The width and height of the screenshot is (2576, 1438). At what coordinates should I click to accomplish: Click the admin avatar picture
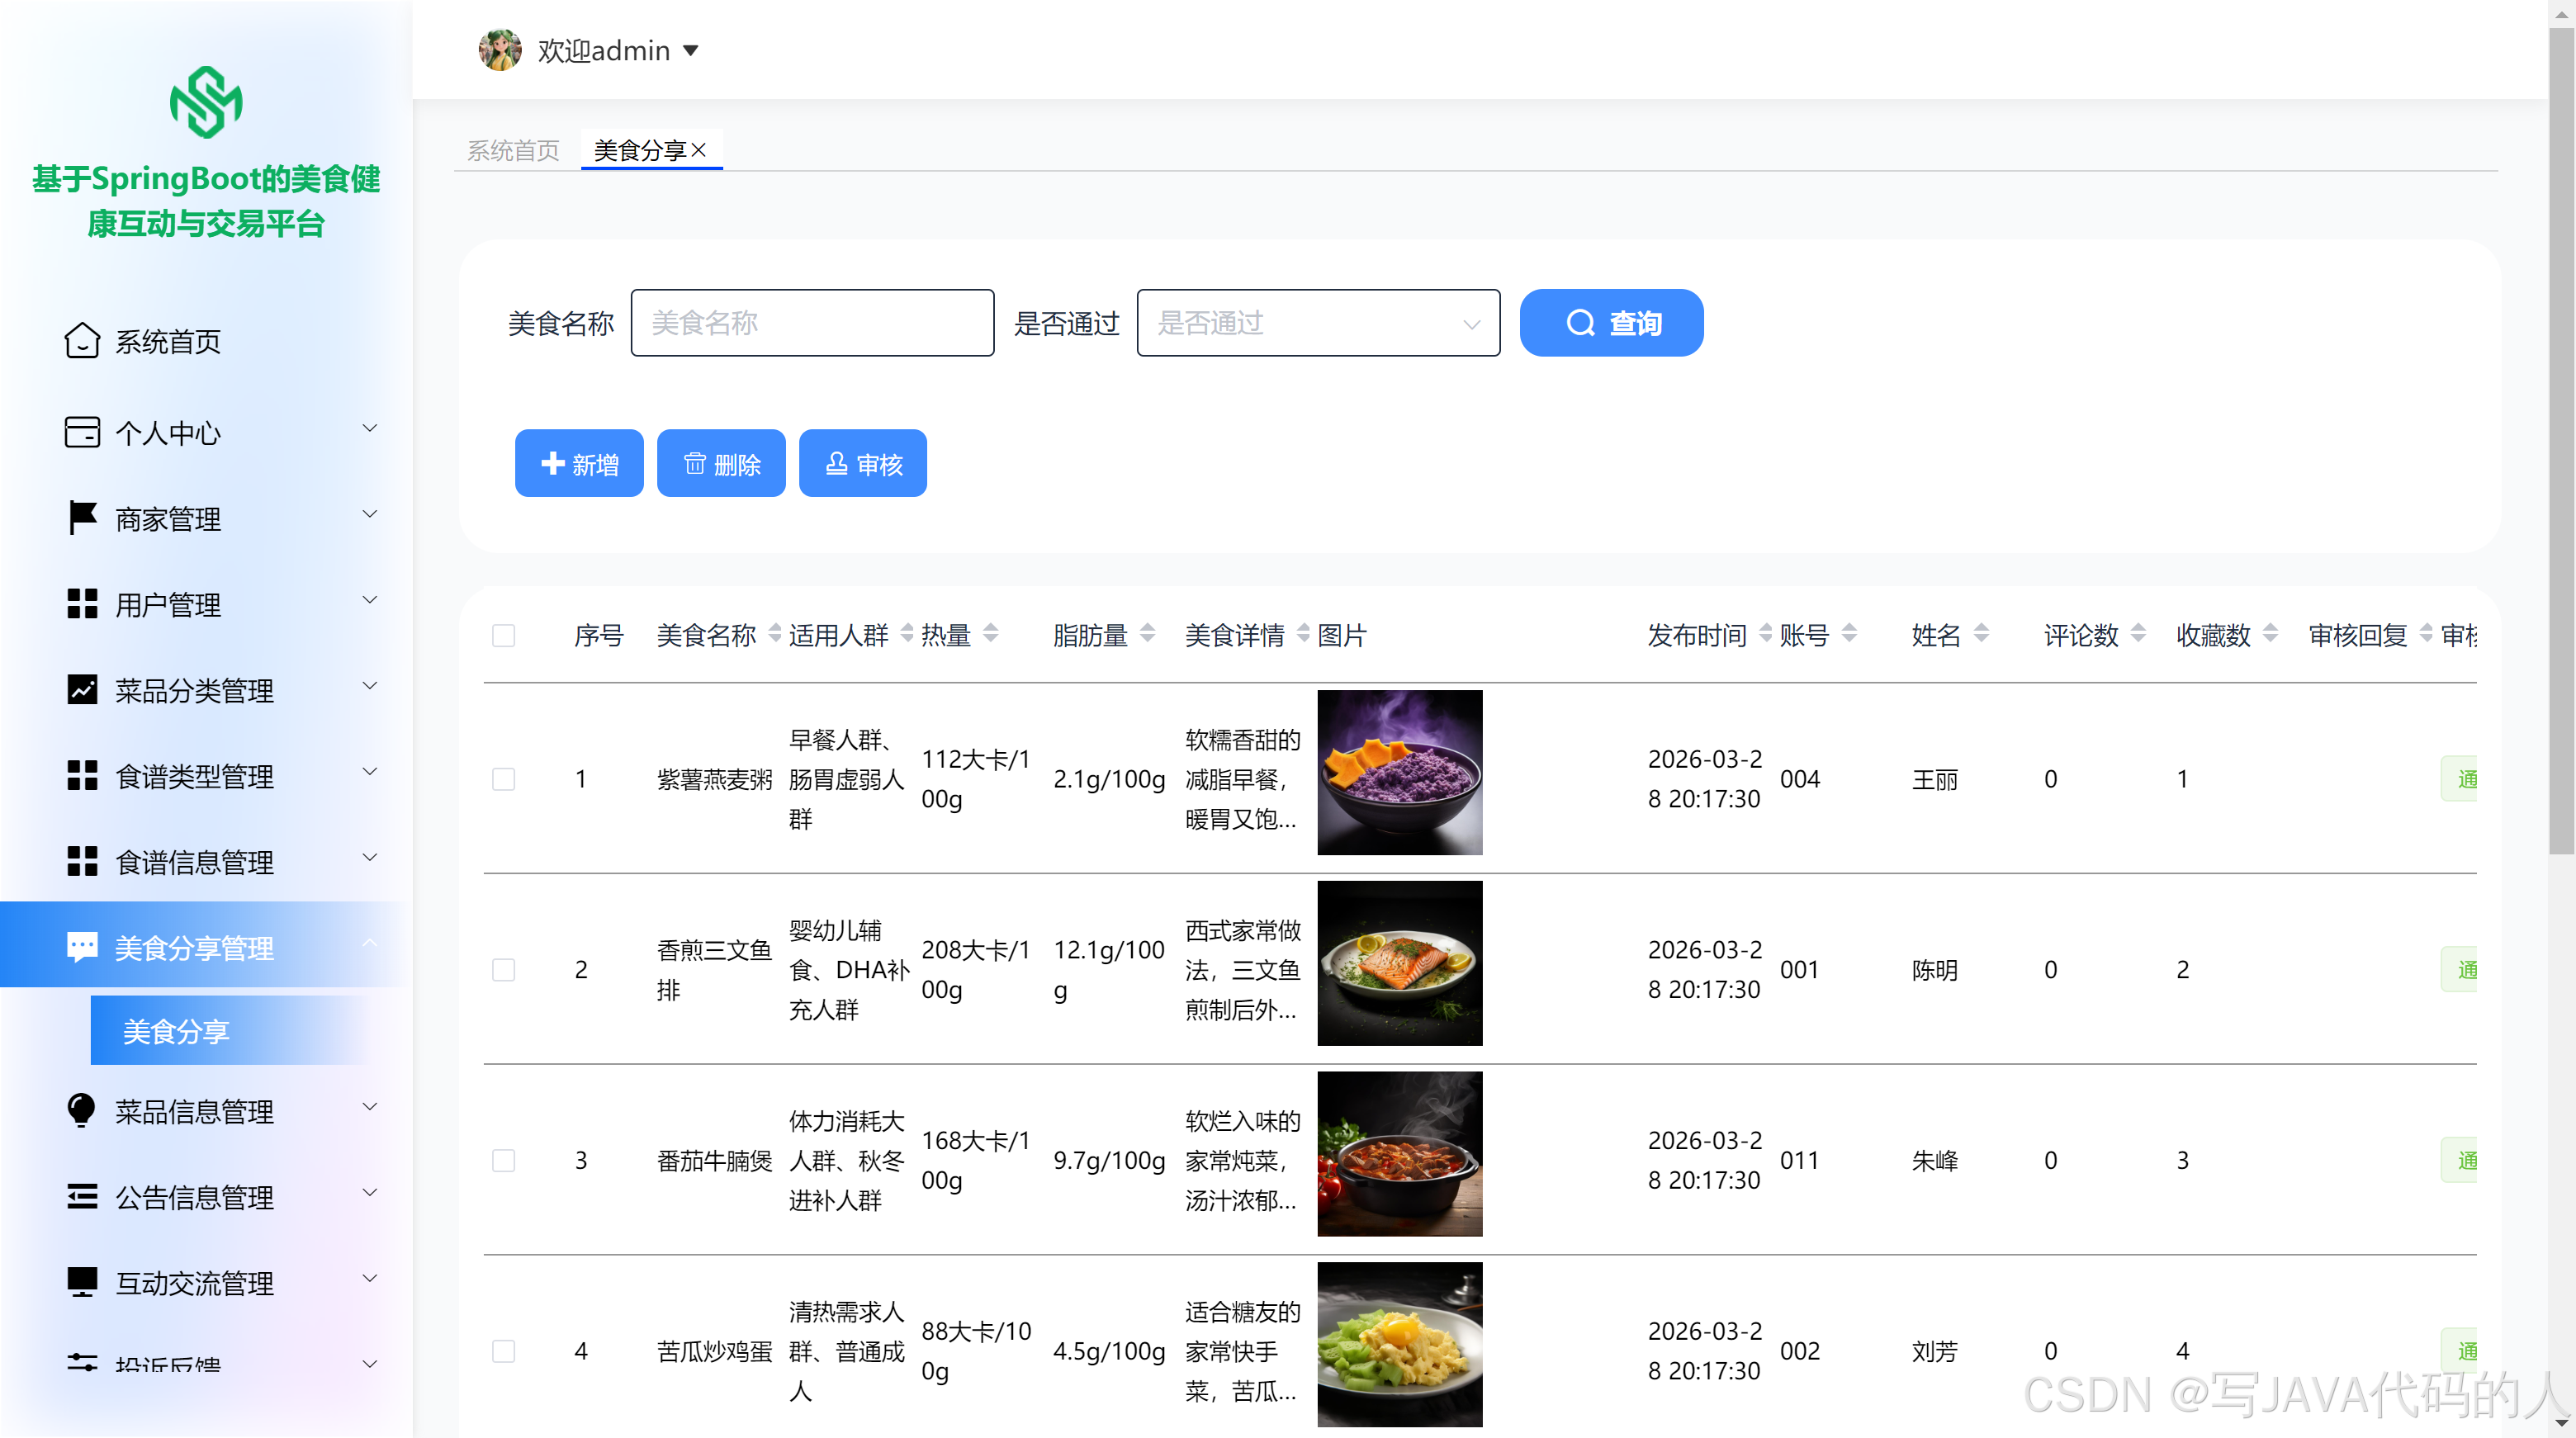pos(500,49)
